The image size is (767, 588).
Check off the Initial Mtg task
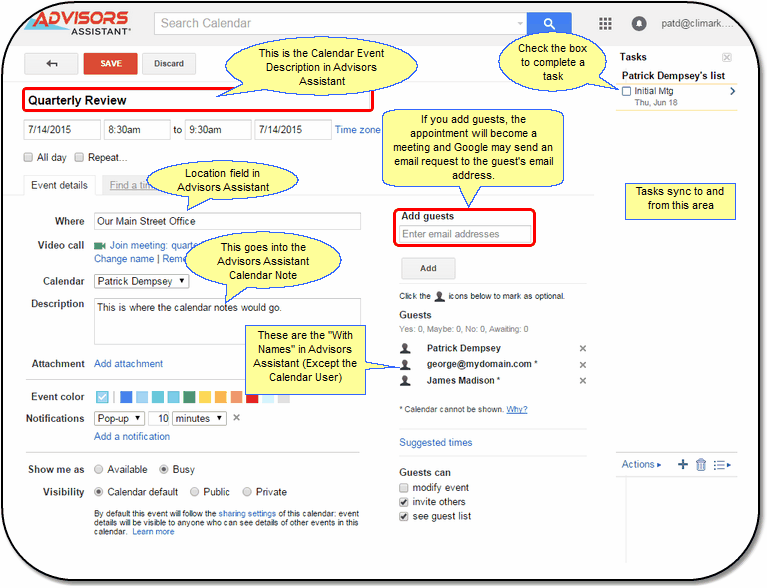[626, 91]
